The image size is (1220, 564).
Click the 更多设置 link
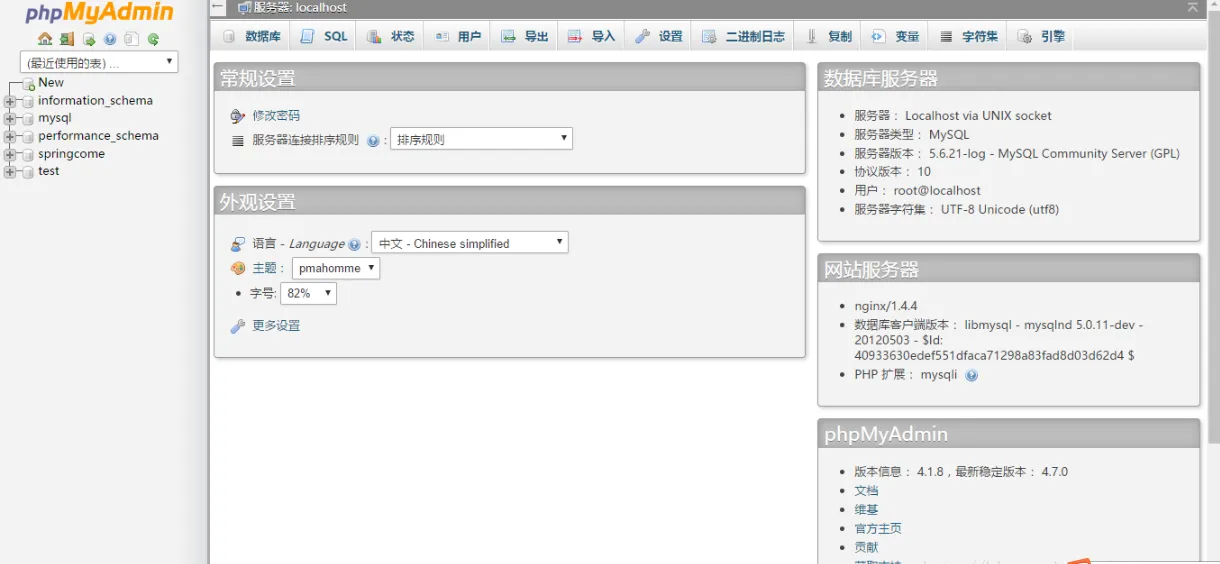click(276, 326)
